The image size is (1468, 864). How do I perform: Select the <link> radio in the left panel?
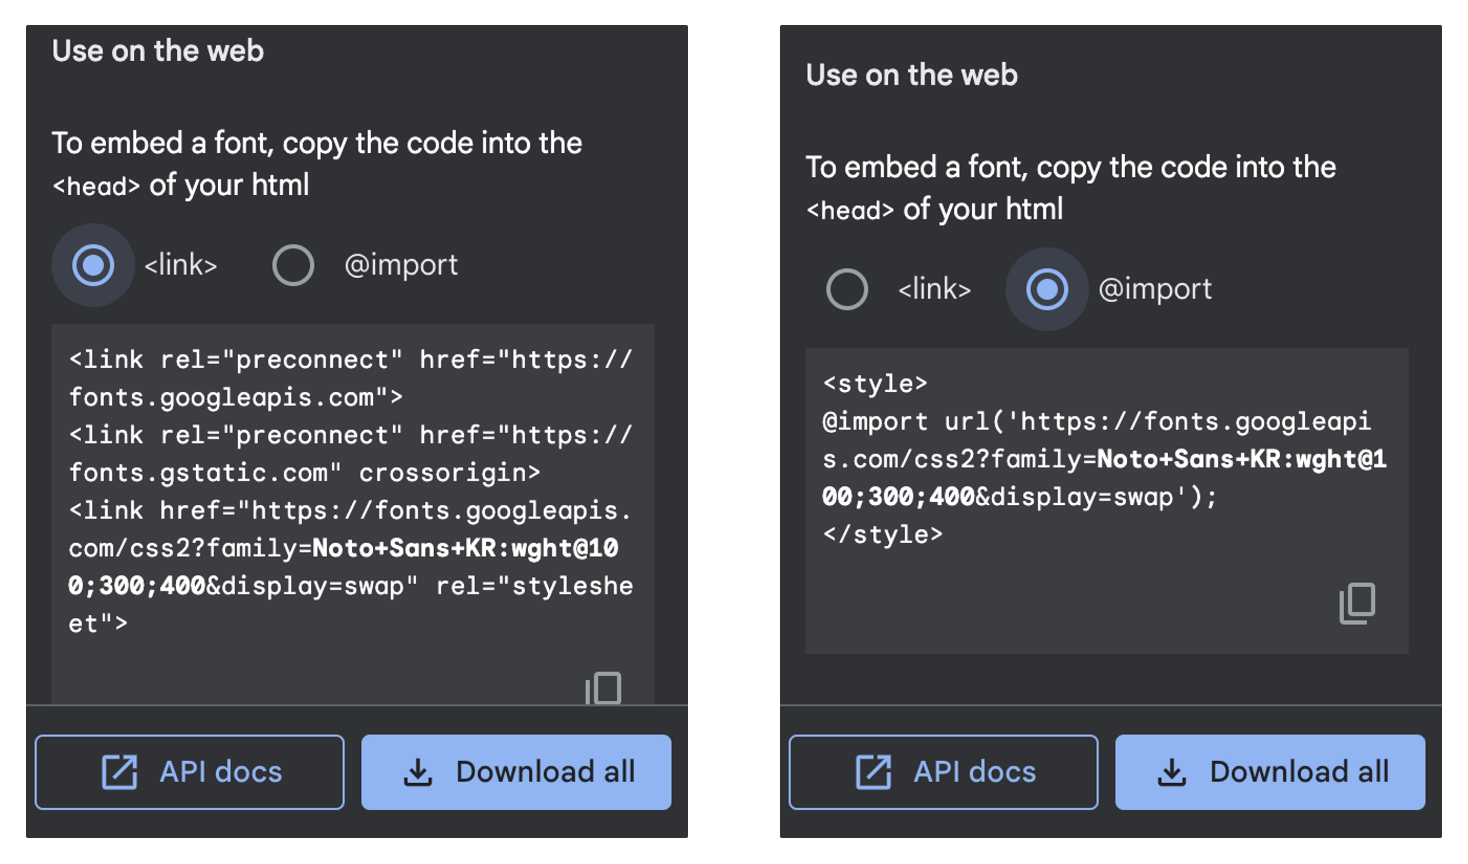point(92,265)
